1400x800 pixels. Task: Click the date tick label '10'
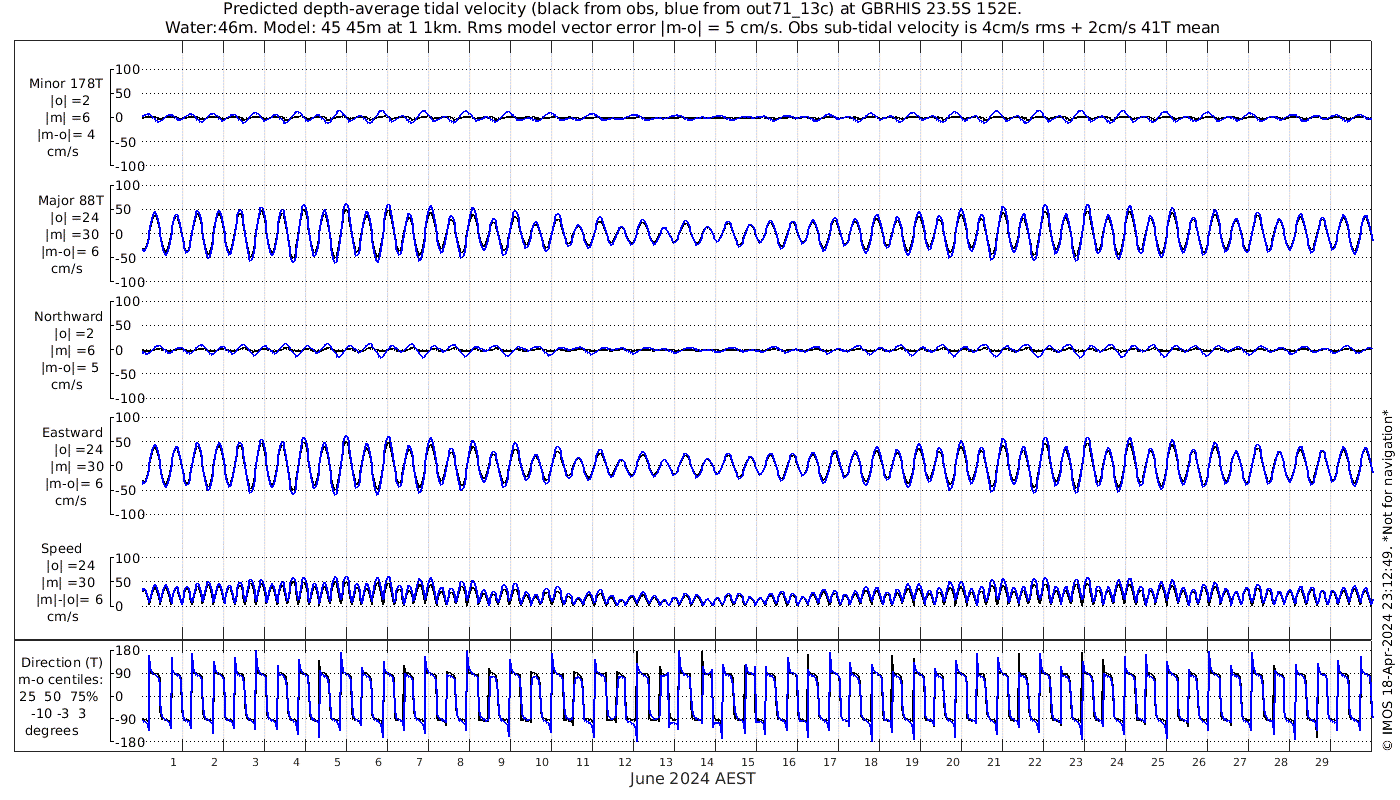pos(542,762)
